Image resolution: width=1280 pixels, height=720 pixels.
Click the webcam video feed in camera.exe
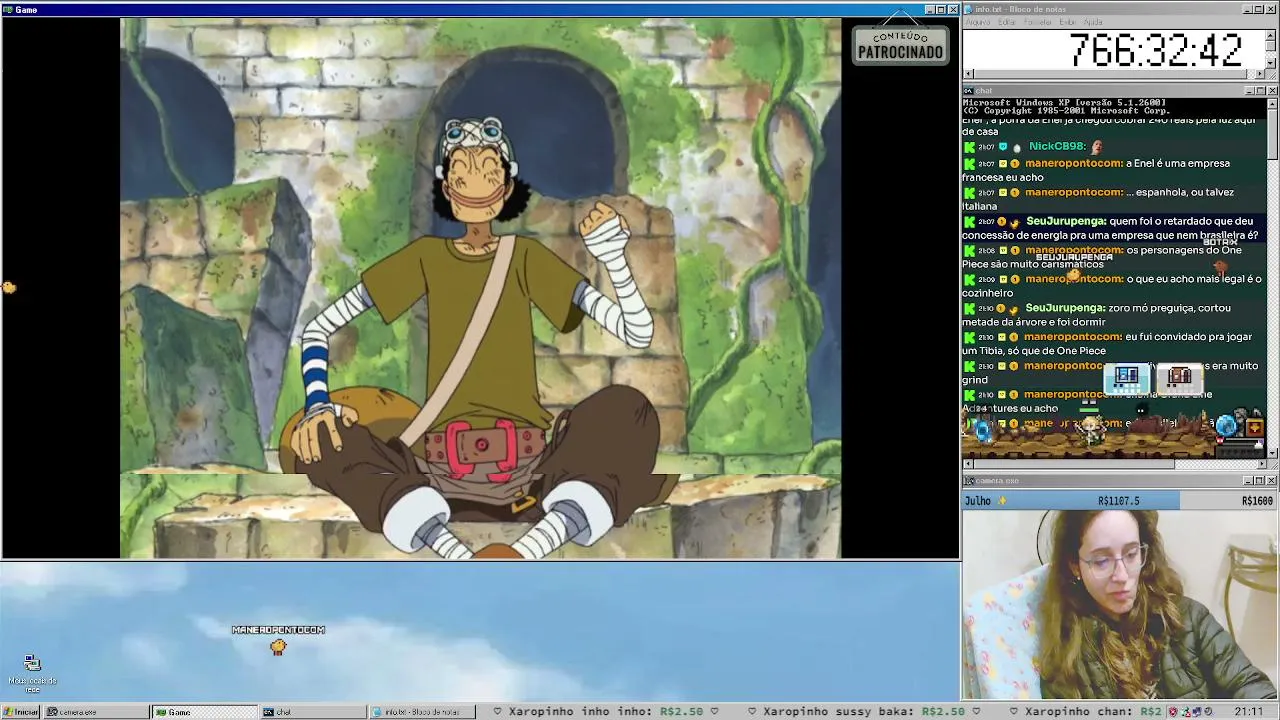[1120, 605]
